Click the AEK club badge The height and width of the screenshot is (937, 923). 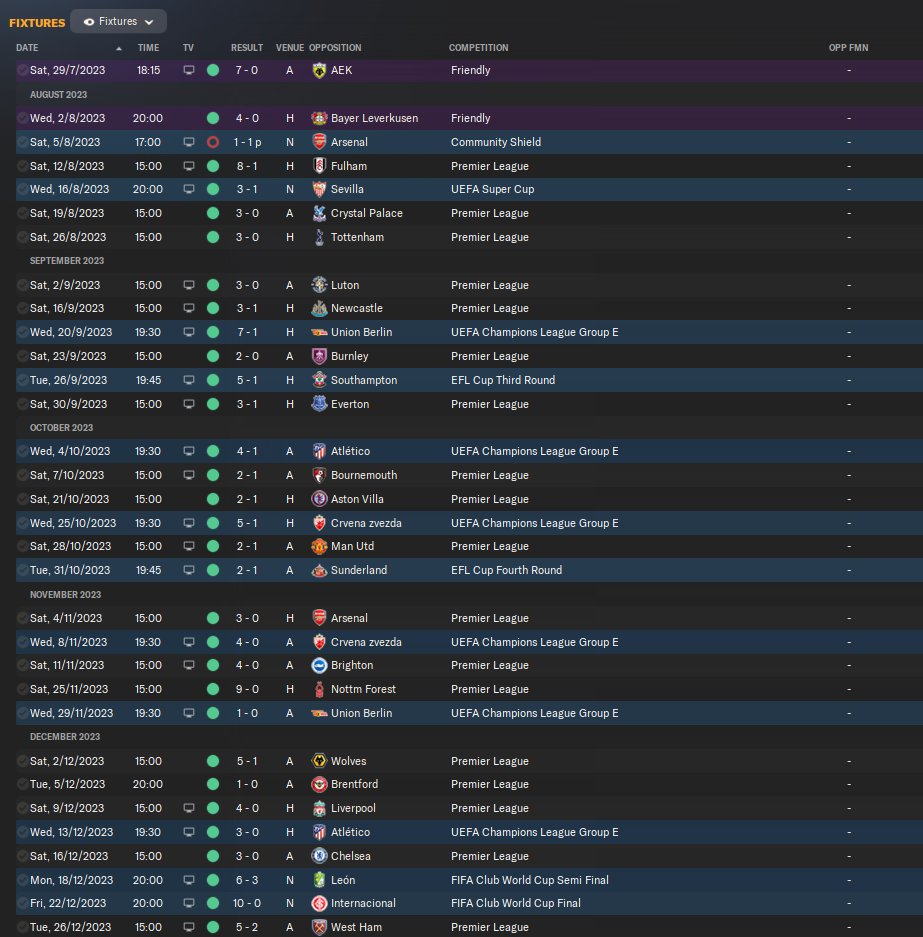[x=320, y=71]
